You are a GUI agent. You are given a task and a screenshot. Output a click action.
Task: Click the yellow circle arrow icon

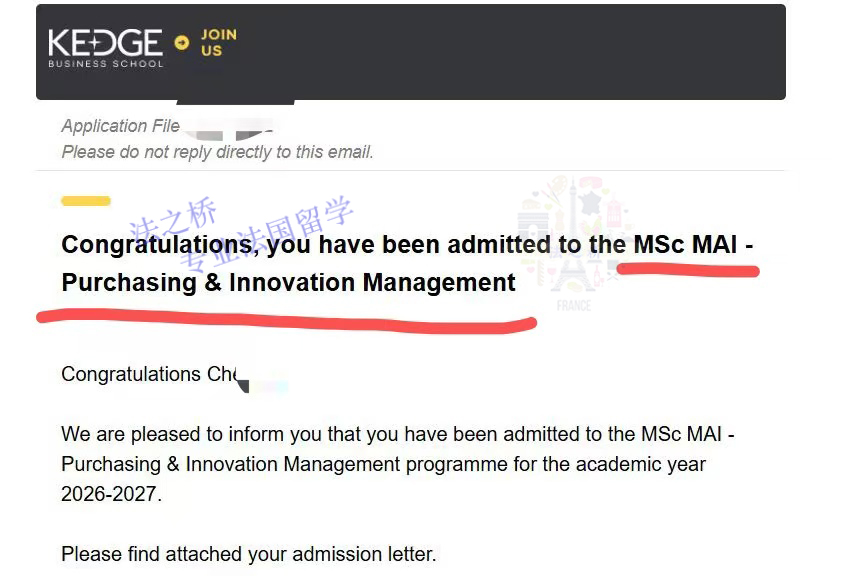point(181,42)
